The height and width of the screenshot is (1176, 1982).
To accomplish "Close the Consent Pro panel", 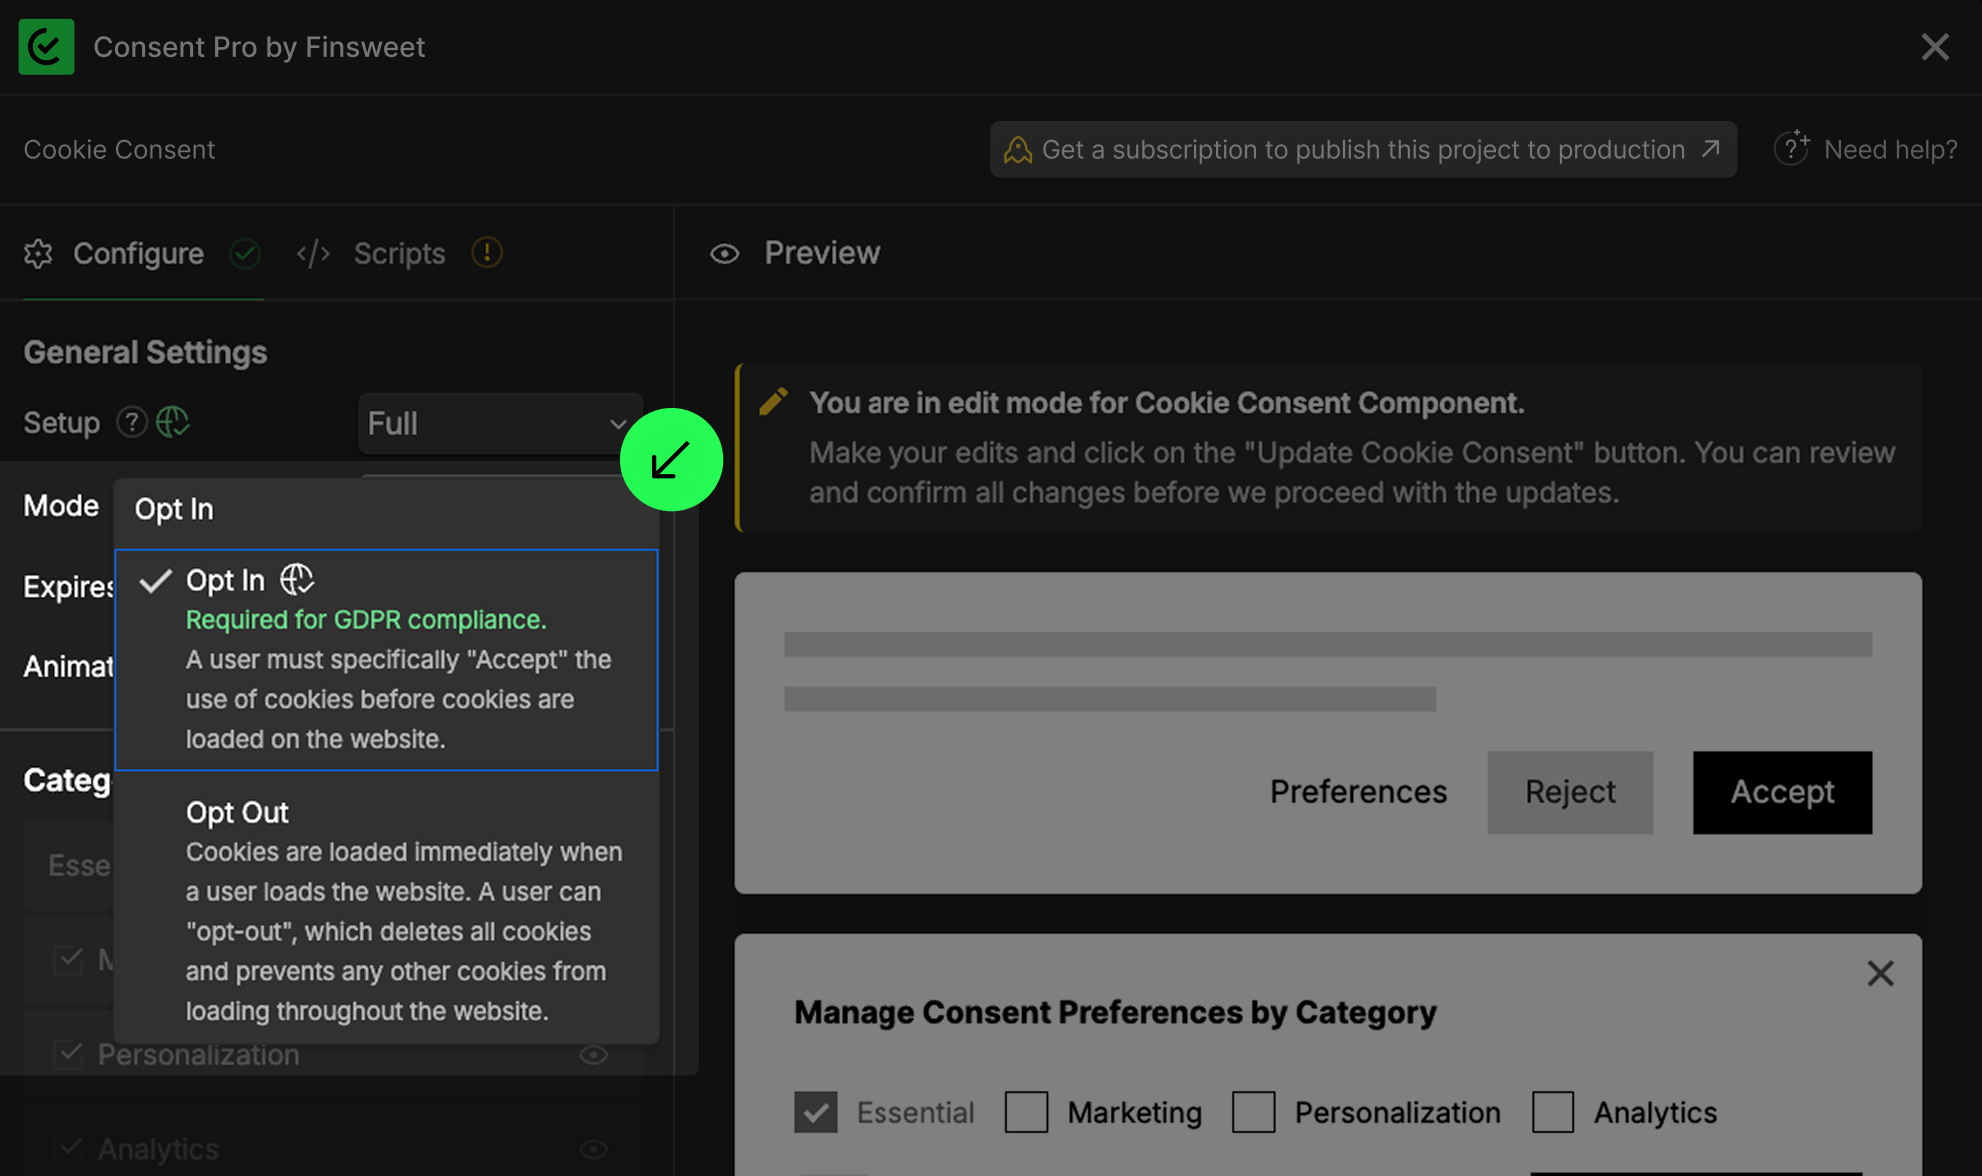I will pyautogui.click(x=1935, y=47).
